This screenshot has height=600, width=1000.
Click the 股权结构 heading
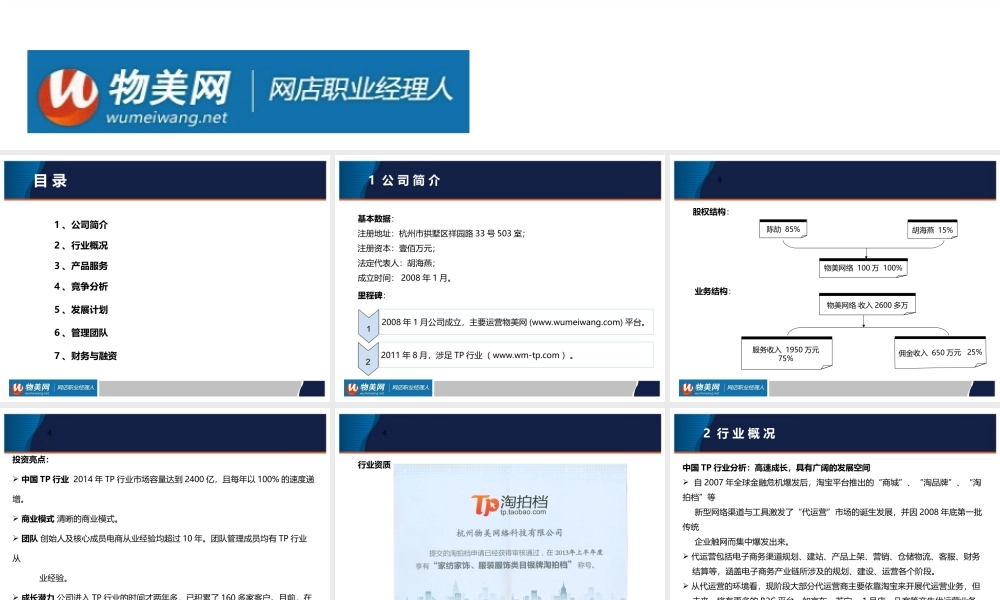(710, 212)
